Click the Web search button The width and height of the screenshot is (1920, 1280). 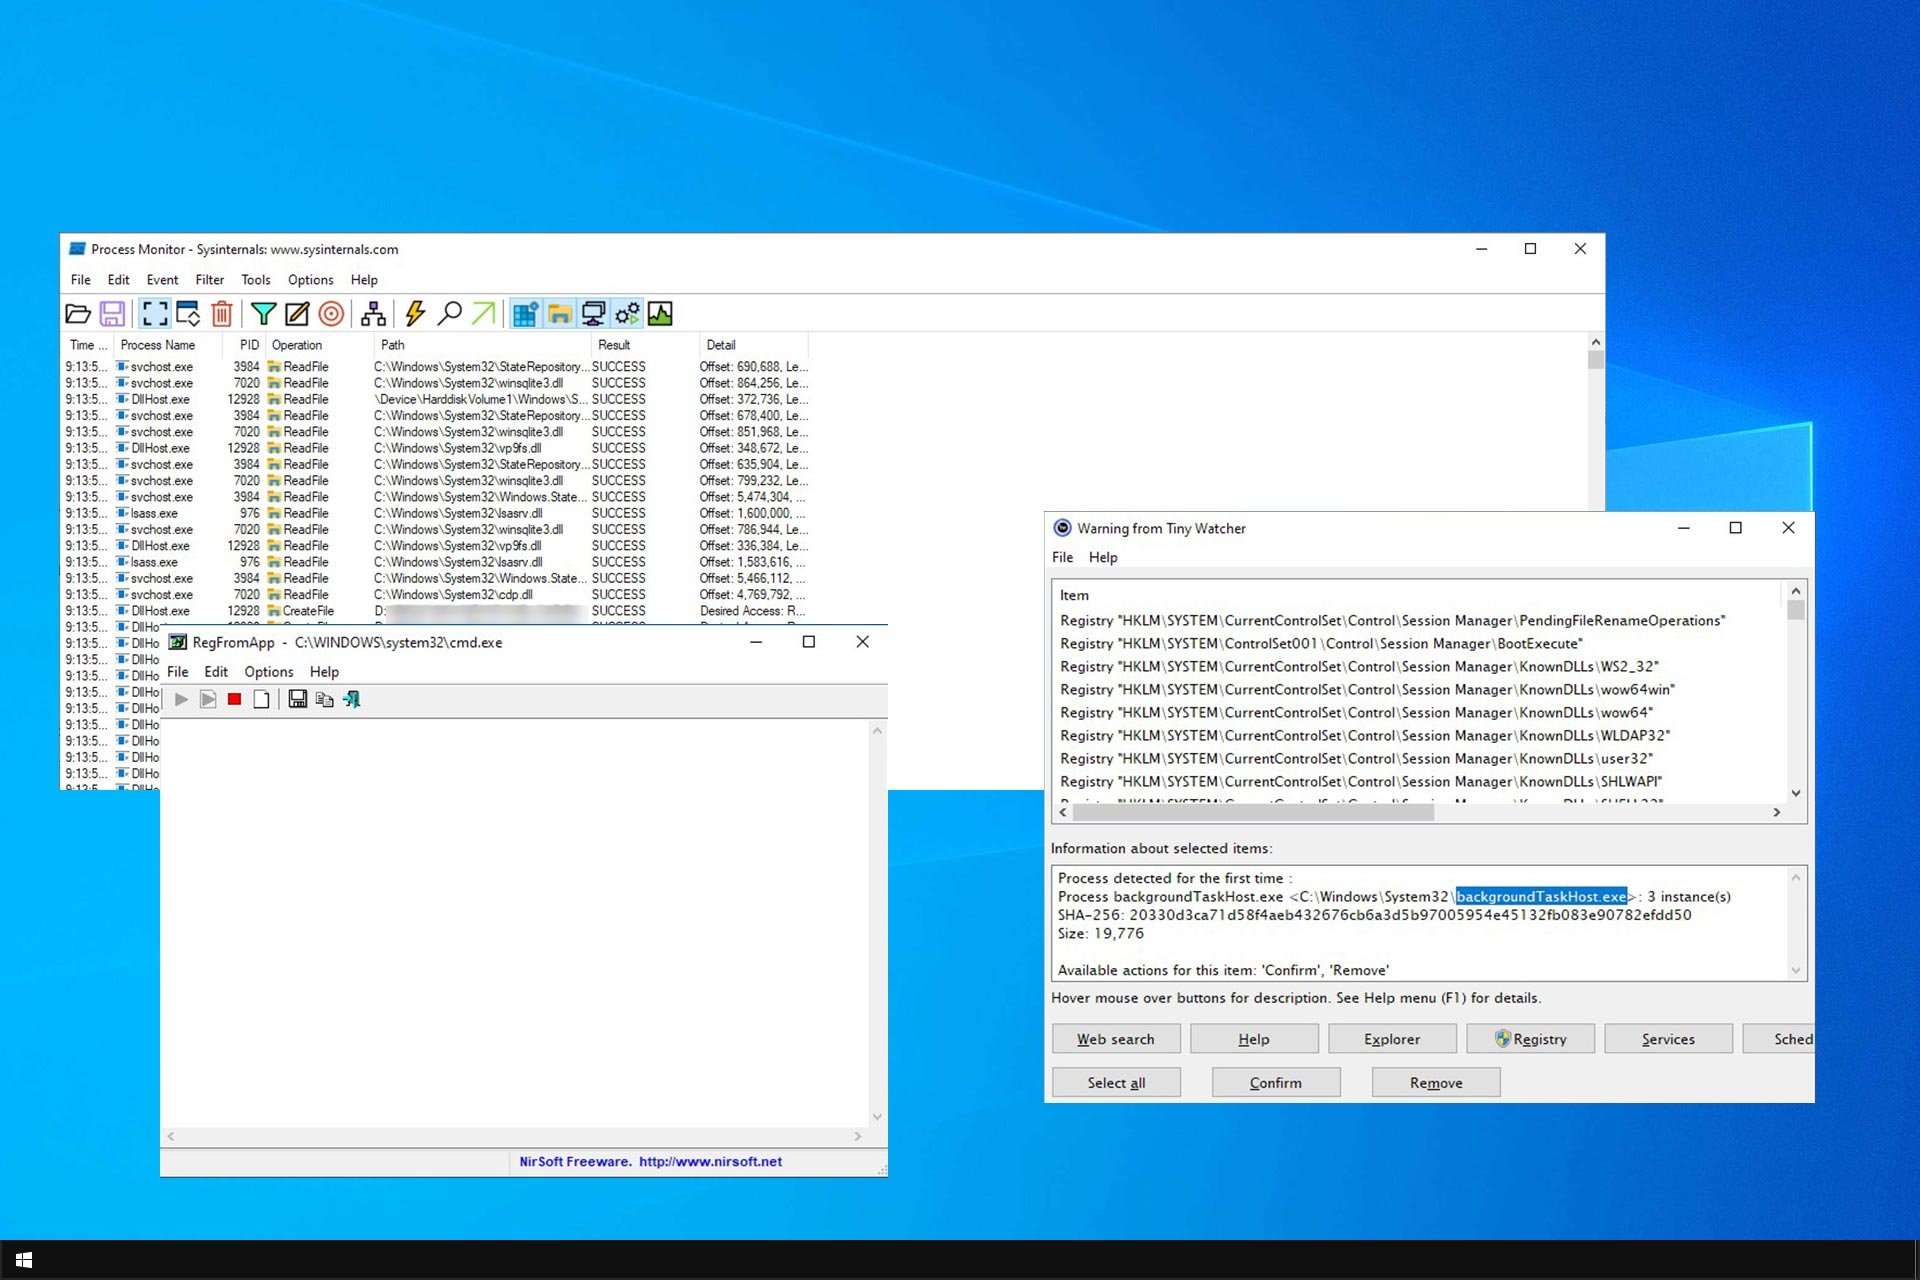coord(1116,1039)
